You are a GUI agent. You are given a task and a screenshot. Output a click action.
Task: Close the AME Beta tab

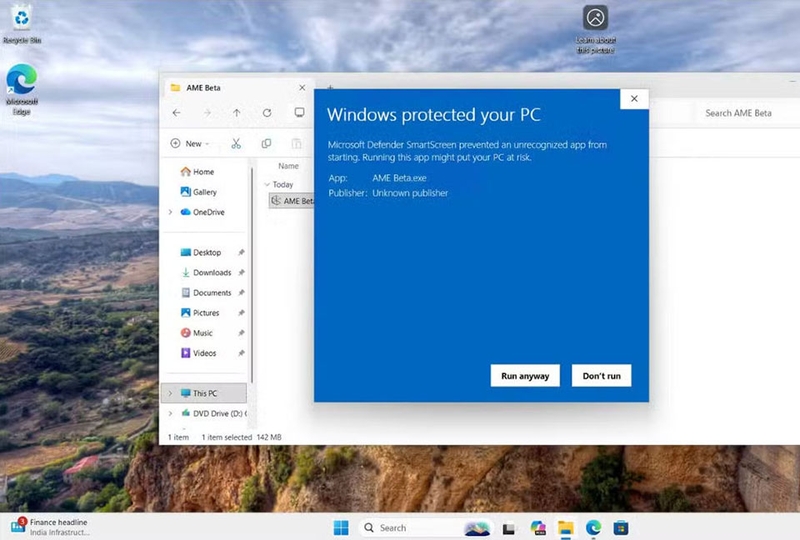pos(302,88)
